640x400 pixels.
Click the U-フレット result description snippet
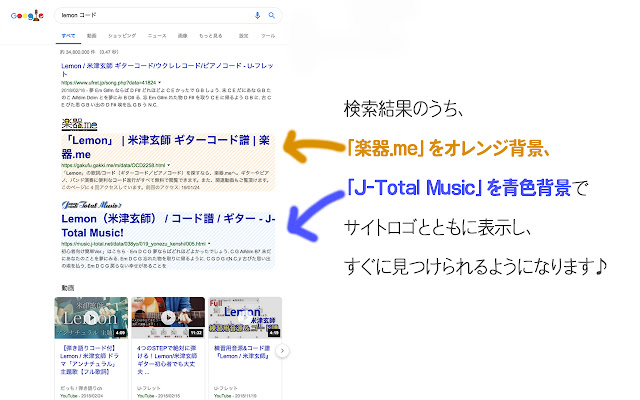(166, 98)
